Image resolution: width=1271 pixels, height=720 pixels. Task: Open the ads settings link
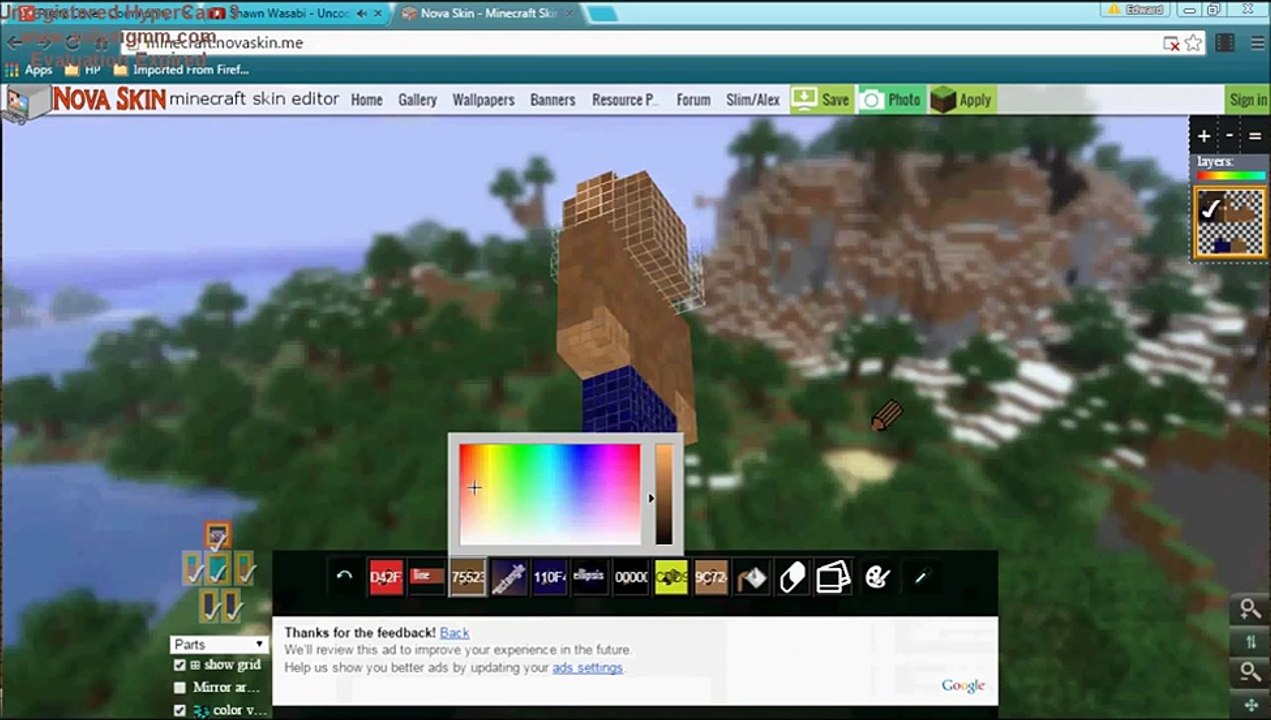[587, 667]
